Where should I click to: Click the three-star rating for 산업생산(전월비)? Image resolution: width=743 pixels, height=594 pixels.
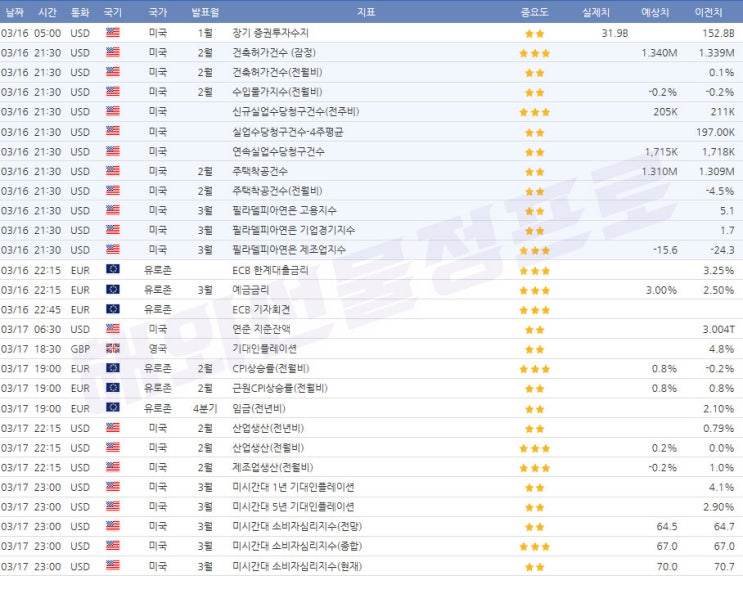click(535, 448)
